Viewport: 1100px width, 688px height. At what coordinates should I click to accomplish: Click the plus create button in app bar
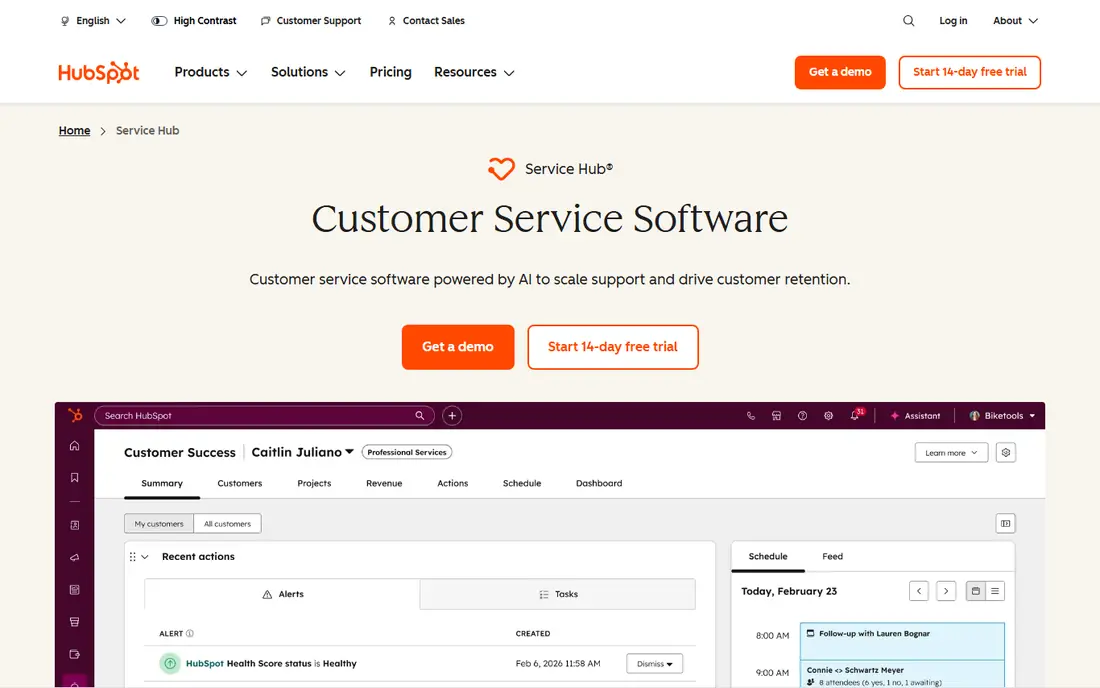[452, 416]
